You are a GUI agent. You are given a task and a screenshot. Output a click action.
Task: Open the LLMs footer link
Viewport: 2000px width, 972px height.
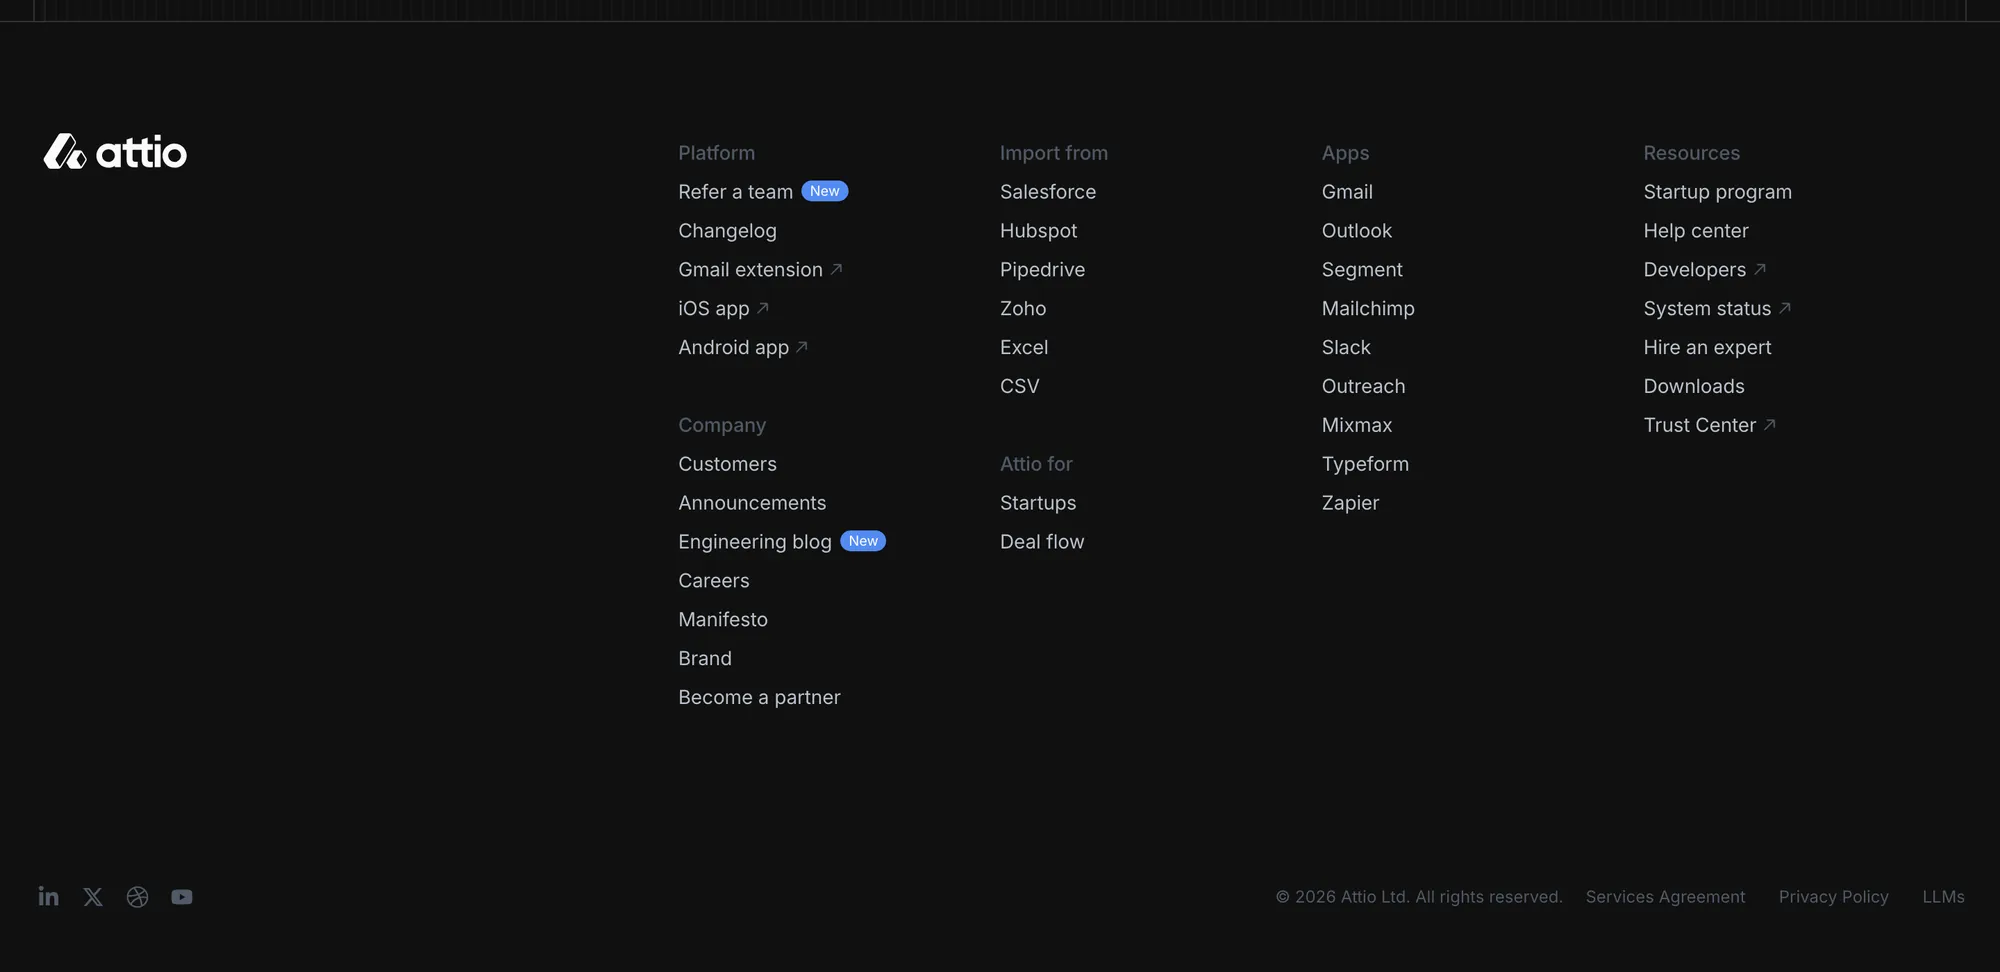pos(1943,897)
